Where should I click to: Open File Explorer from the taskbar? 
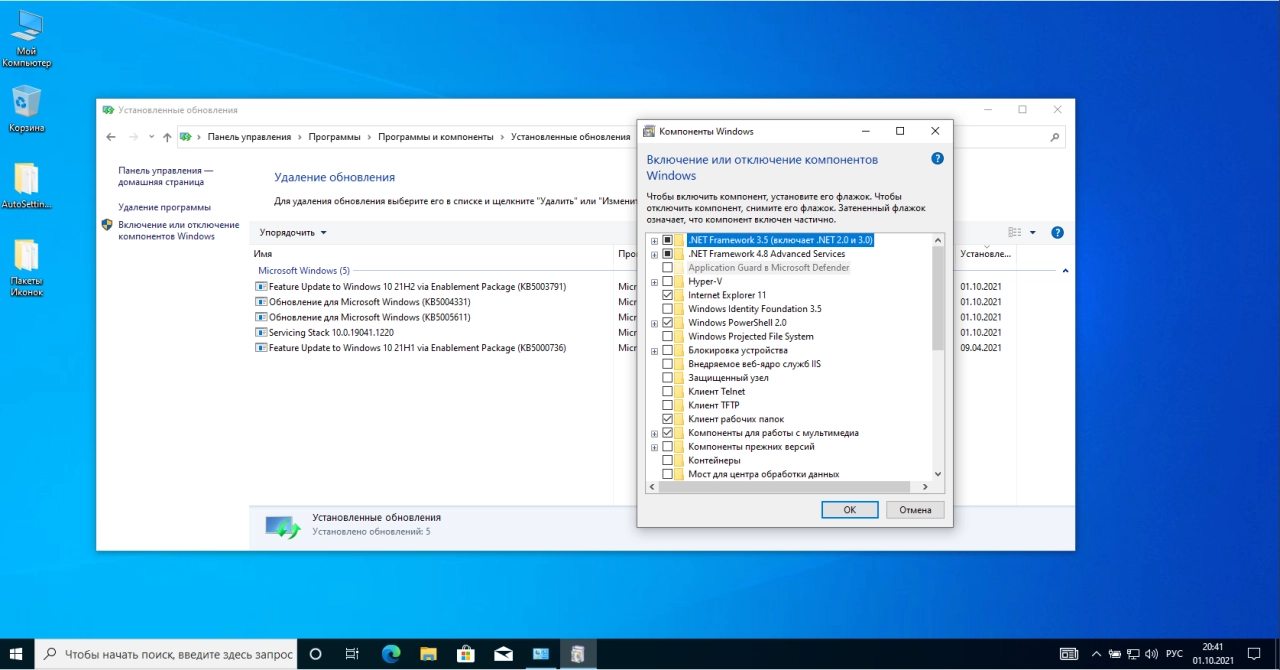coord(428,654)
